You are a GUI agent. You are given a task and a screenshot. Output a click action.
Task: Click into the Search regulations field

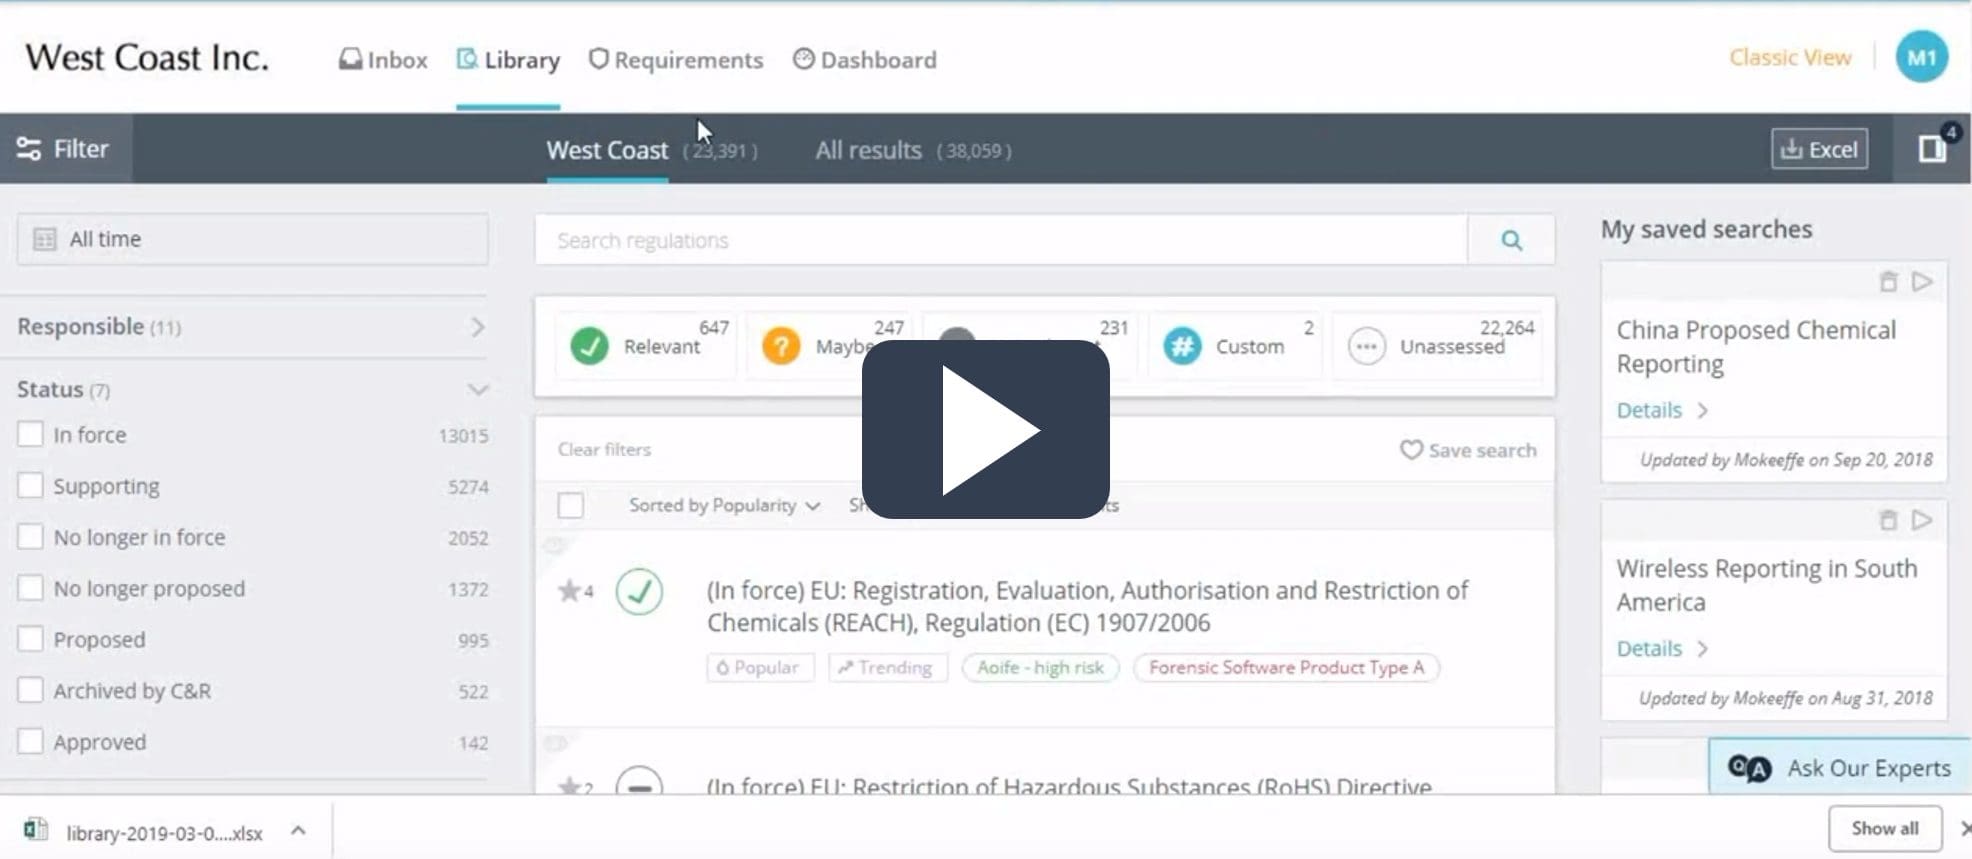[x=1000, y=240]
